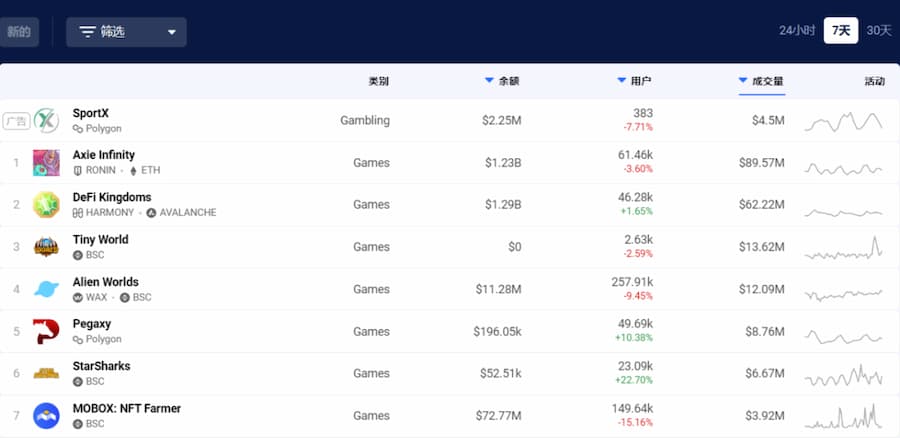The image size is (900, 438).
Task: Click the MOBOX activity sparkline chart
Action: click(844, 417)
